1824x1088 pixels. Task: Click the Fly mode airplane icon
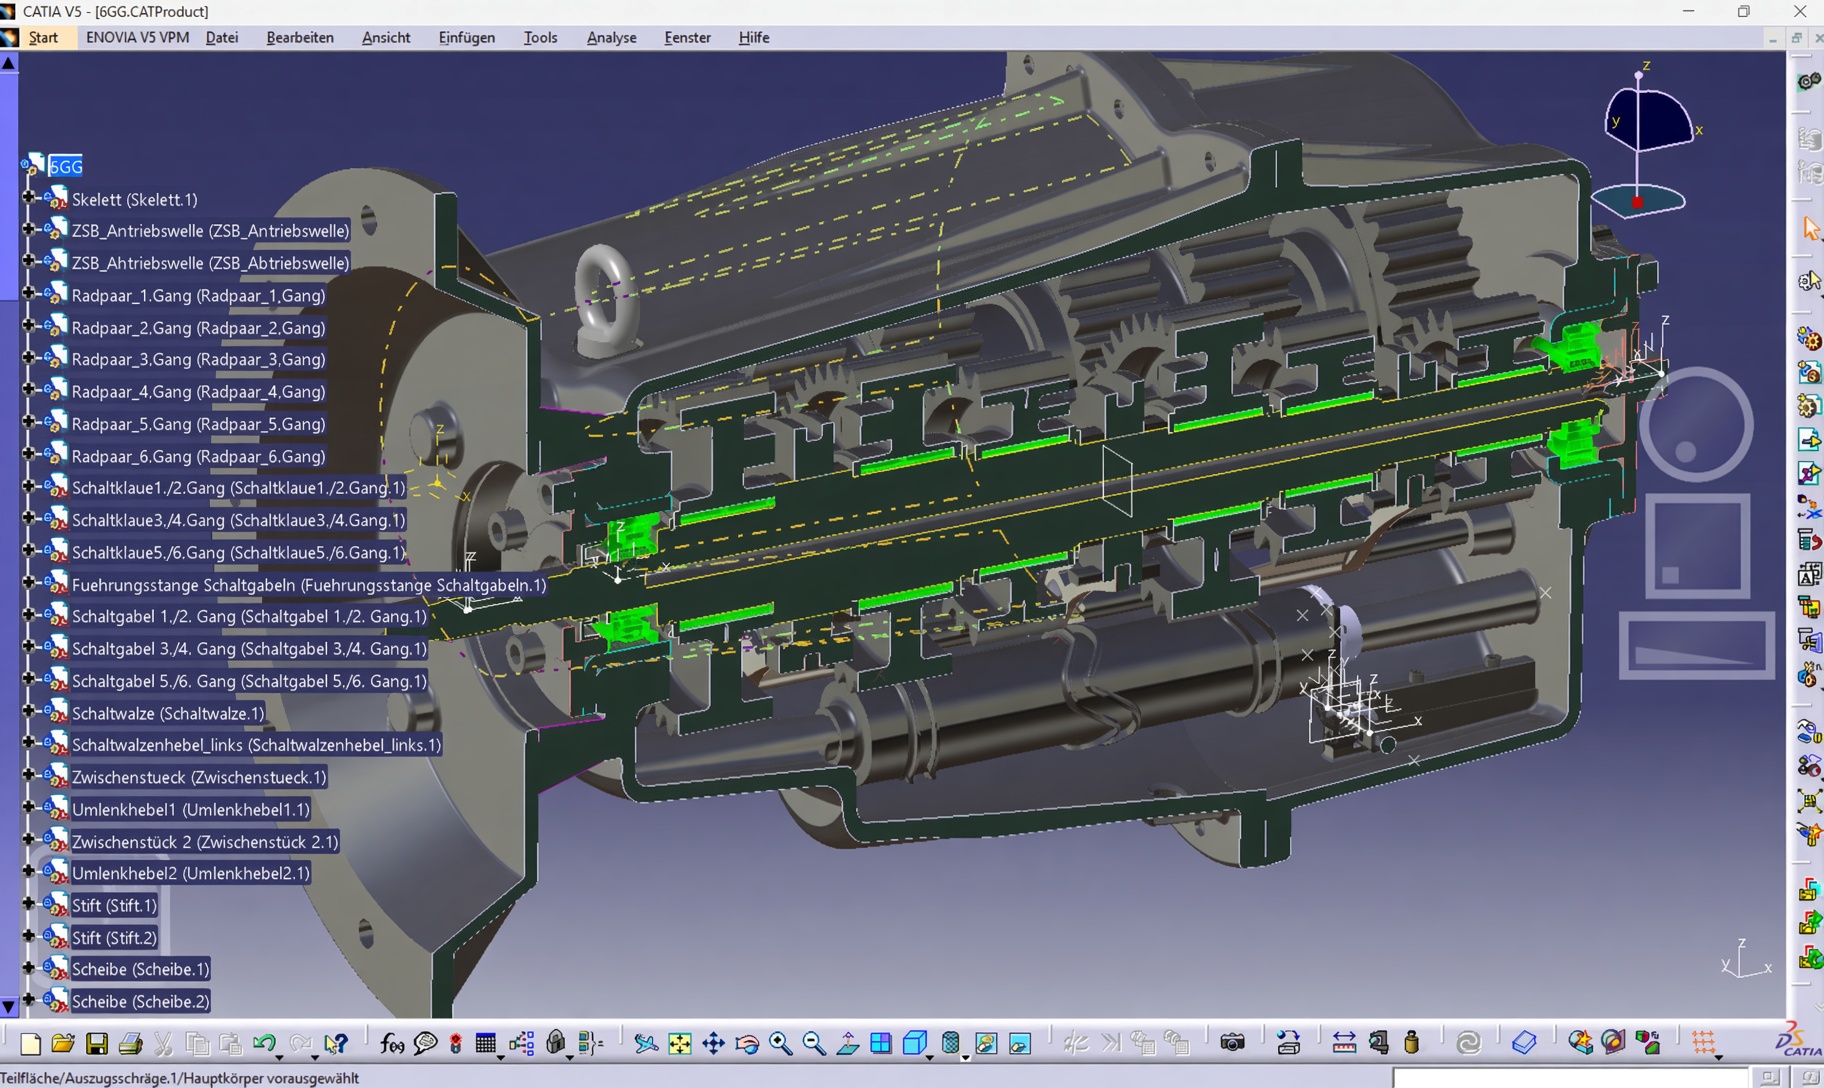(646, 1044)
